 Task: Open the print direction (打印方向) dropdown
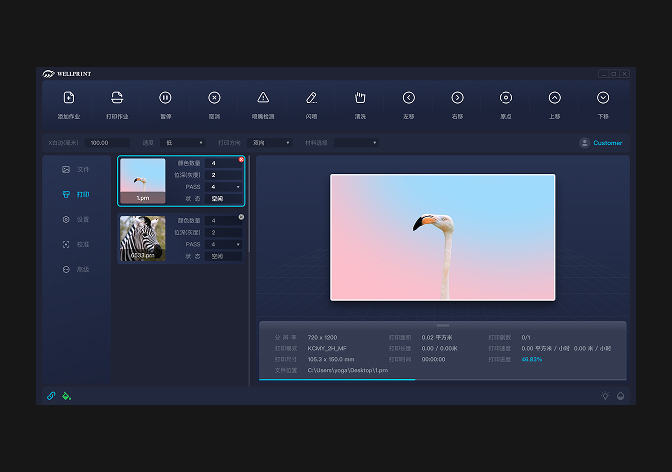[271, 143]
